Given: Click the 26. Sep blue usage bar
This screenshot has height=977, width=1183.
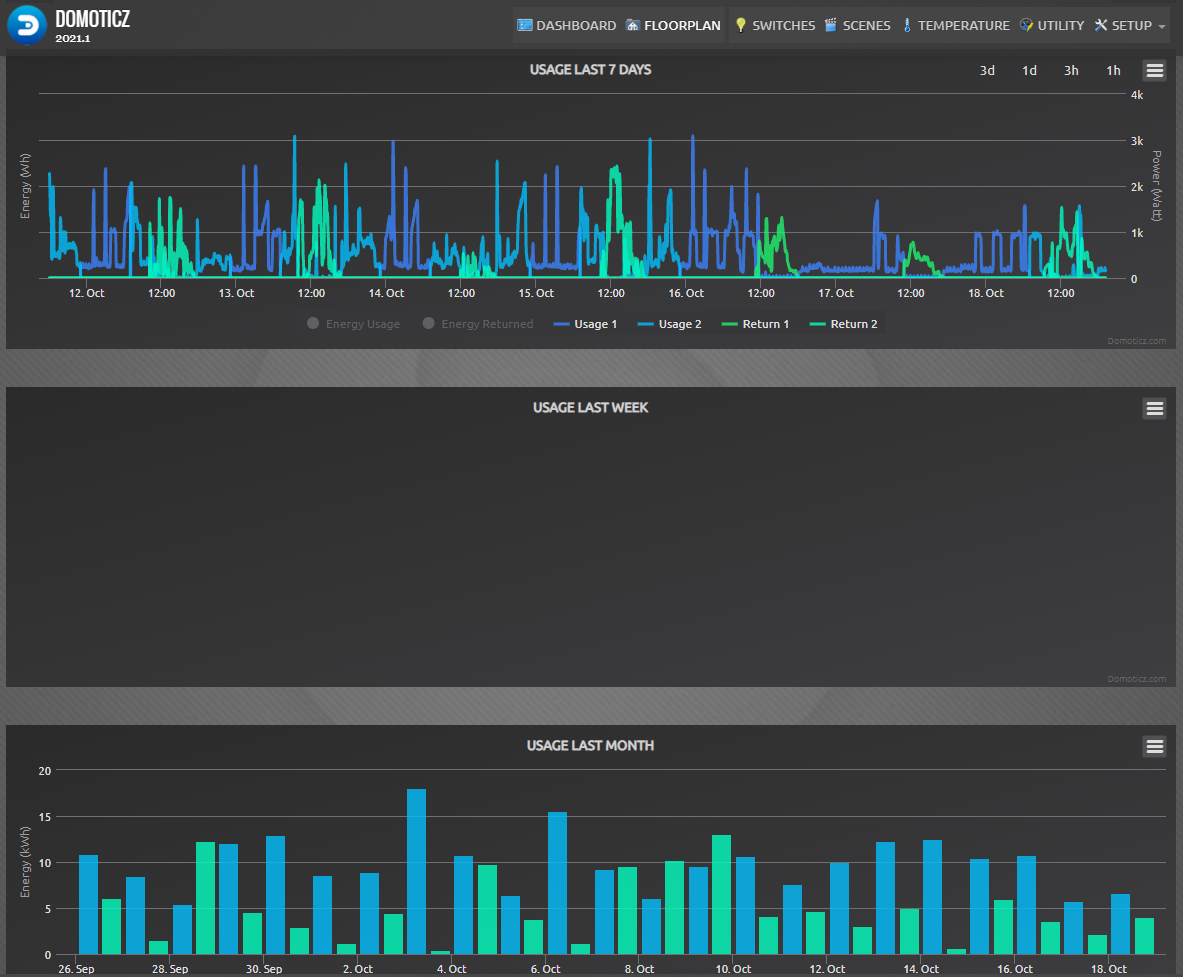Looking at the screenshot, I should [x=88, y=905].
